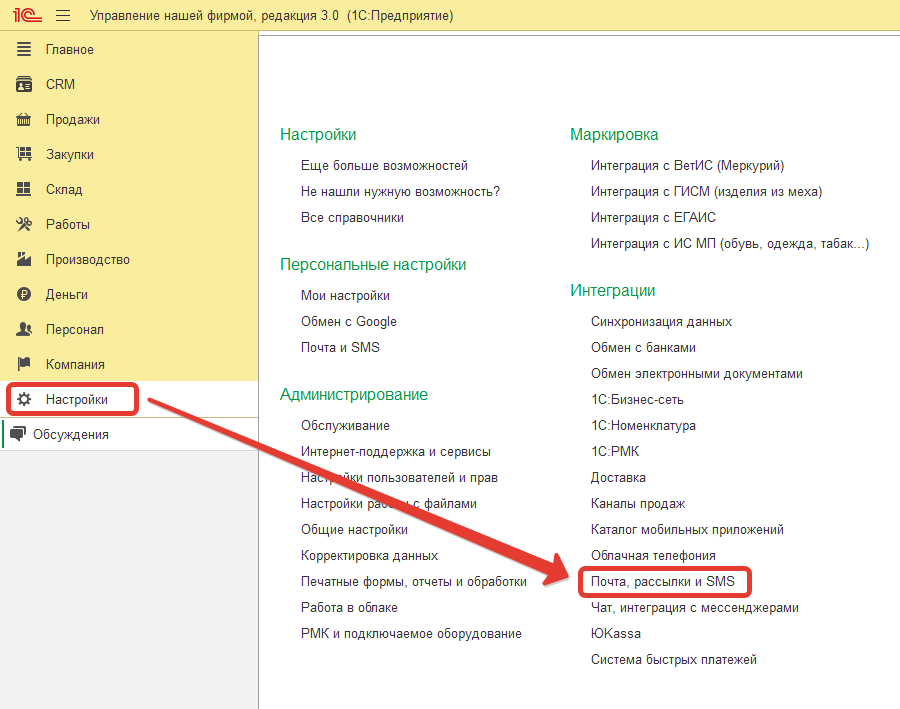The width and height of the screenshot is (900, 709).
Task: Open Чат, интеграция с мессенджерами
Action: (695, 607)
